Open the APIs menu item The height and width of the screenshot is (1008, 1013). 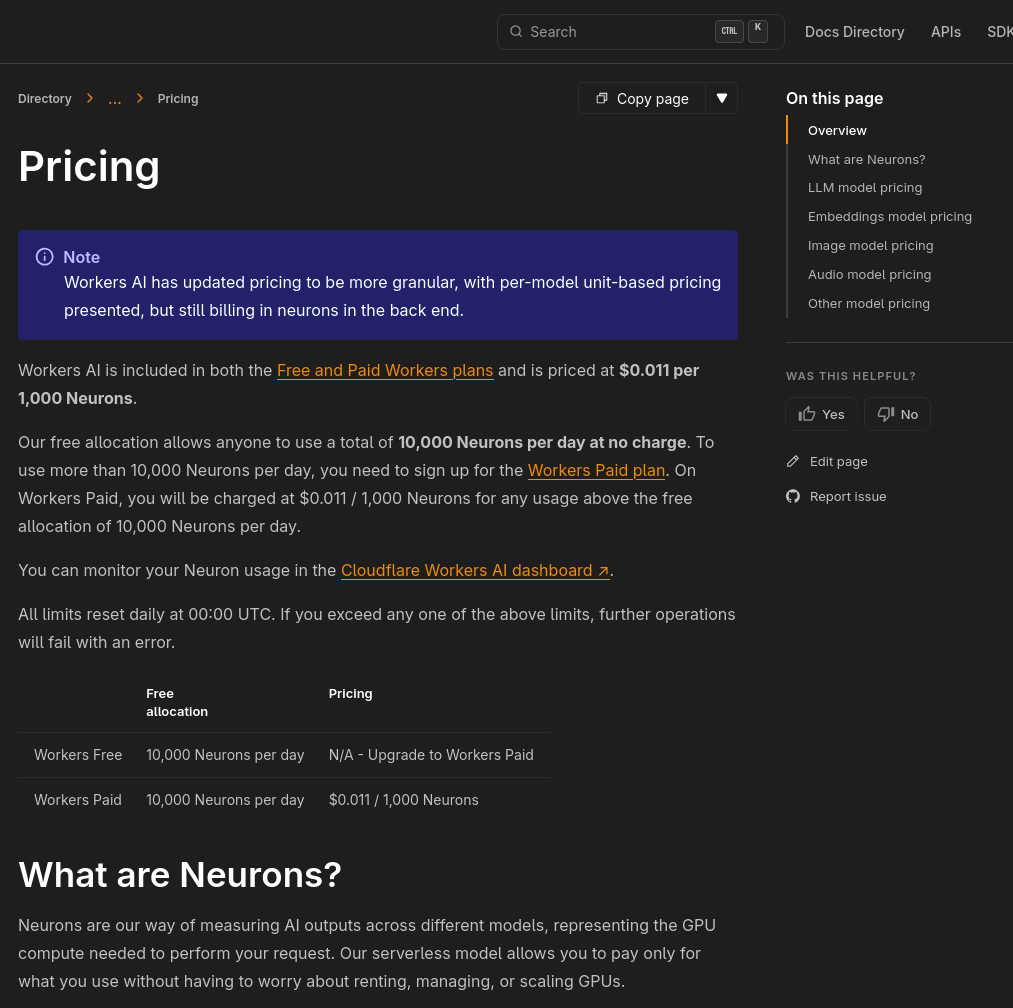[x=945, y=32]
